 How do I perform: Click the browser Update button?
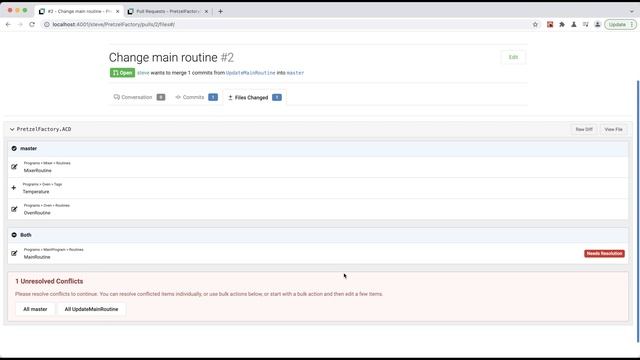tap(620, 24)
